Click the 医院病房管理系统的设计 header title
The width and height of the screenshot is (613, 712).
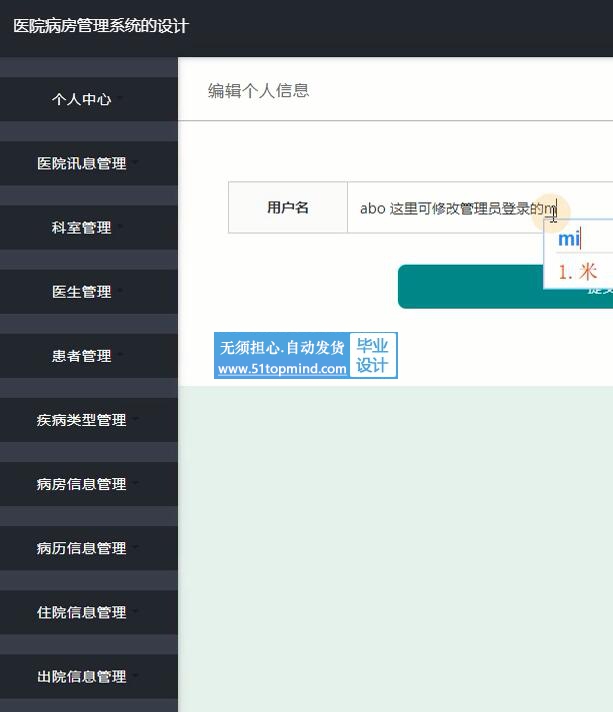(101, 26)
